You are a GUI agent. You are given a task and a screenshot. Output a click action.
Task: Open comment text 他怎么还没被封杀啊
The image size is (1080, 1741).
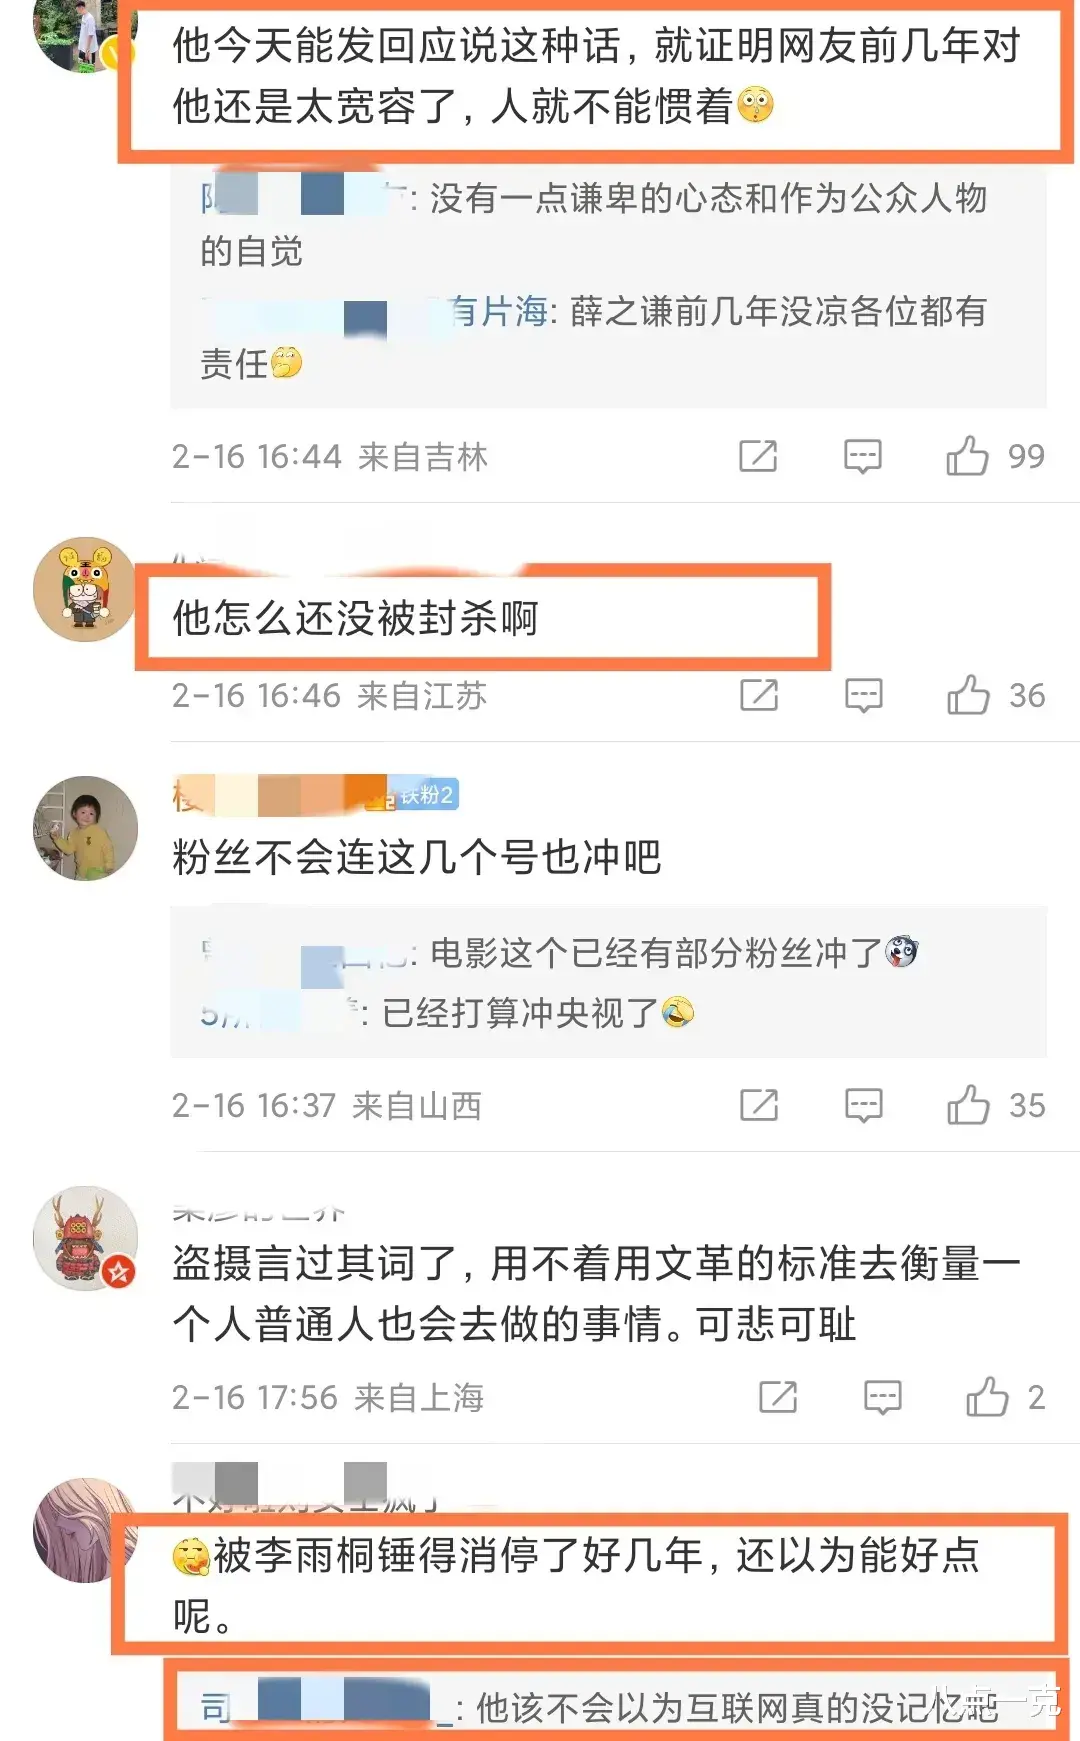pyautogui.click(x=355, y=618)
